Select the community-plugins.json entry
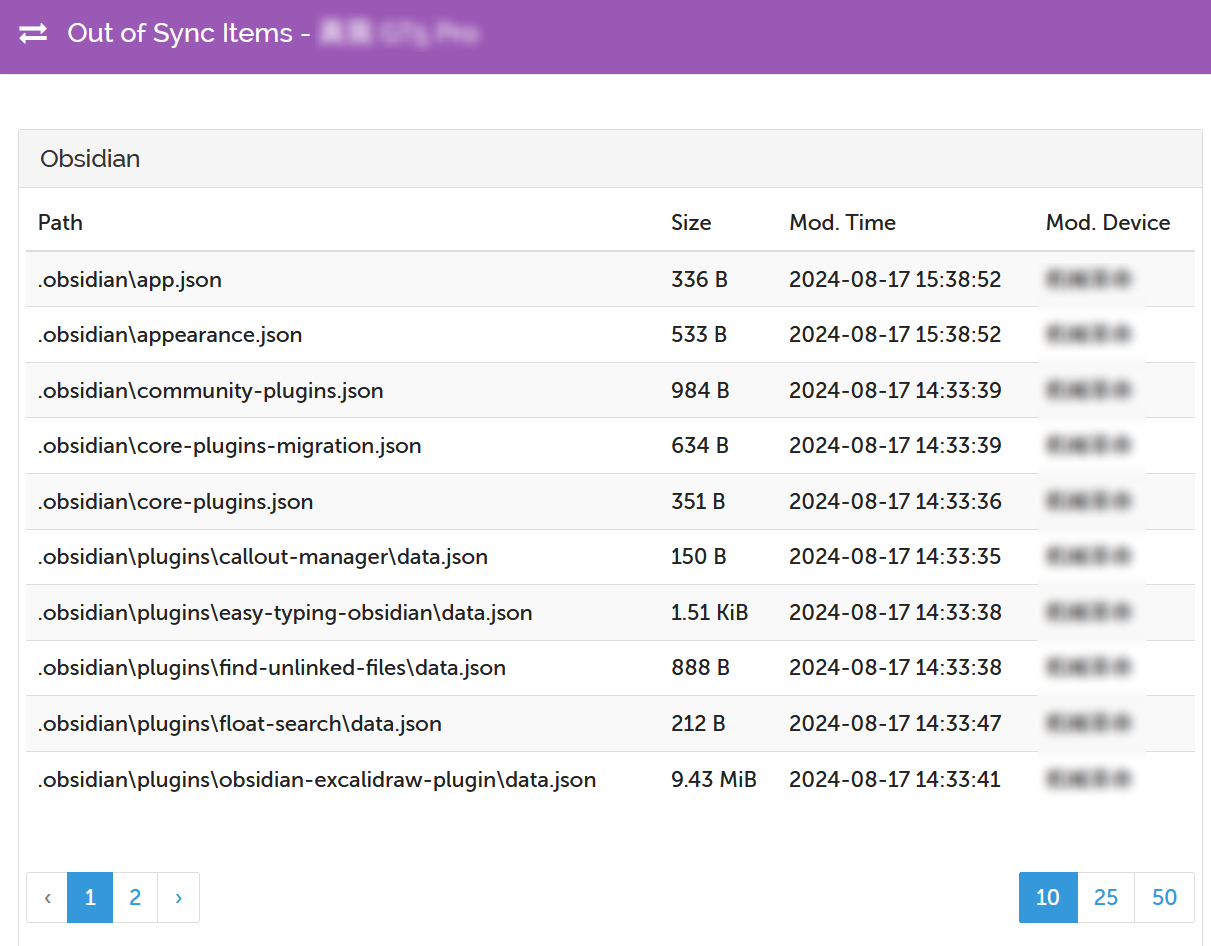 pyautogui.click(x=210, y=390)
